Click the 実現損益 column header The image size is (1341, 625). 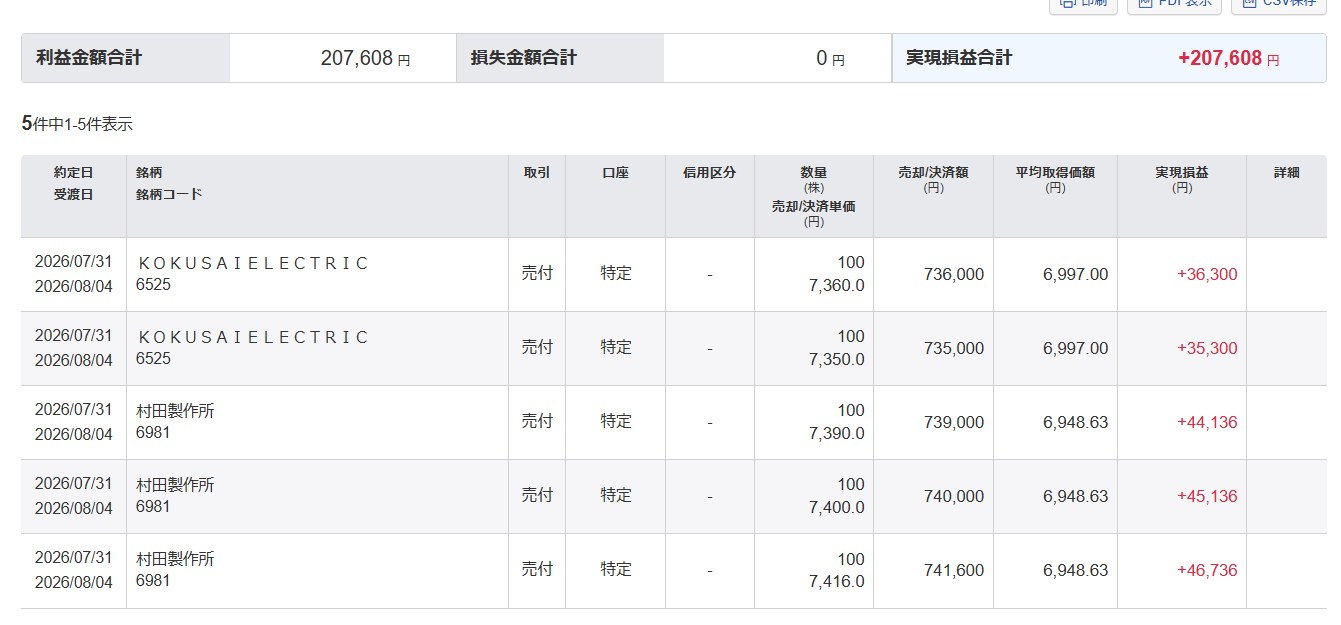[1181, 172]
